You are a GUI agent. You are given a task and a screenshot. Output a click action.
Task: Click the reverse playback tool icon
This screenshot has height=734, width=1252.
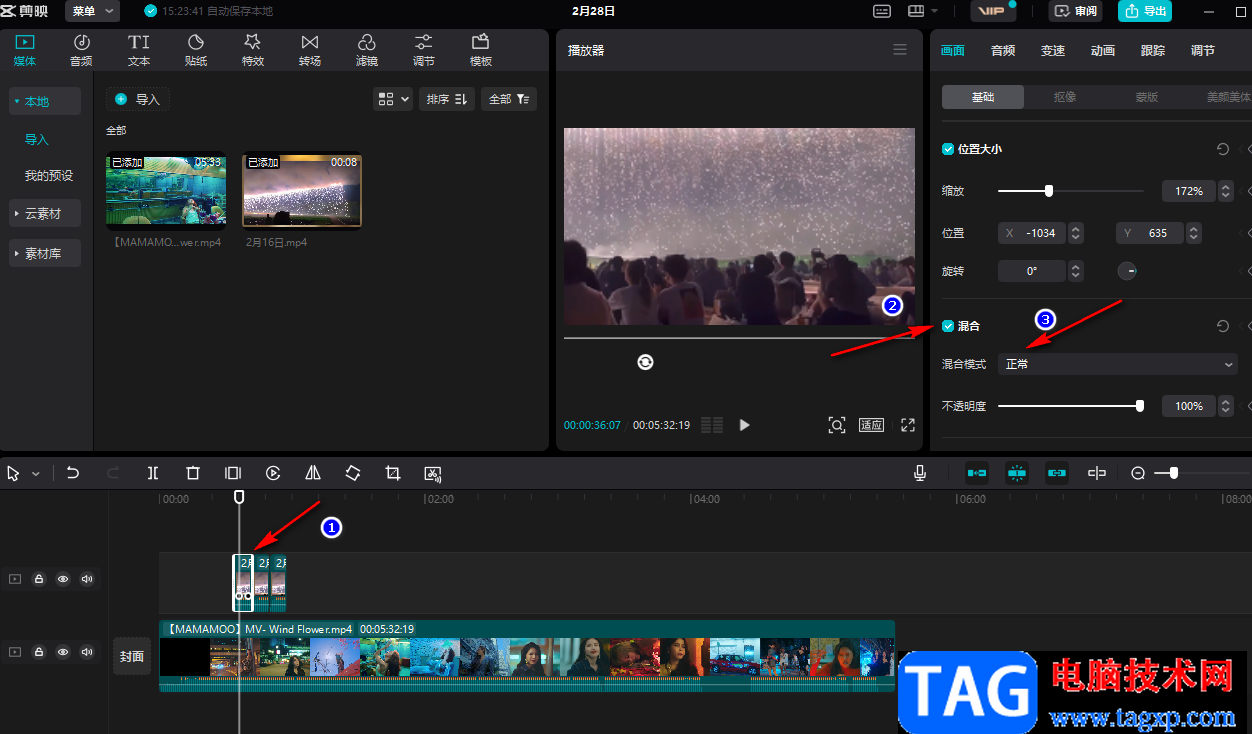pos(273,473)
